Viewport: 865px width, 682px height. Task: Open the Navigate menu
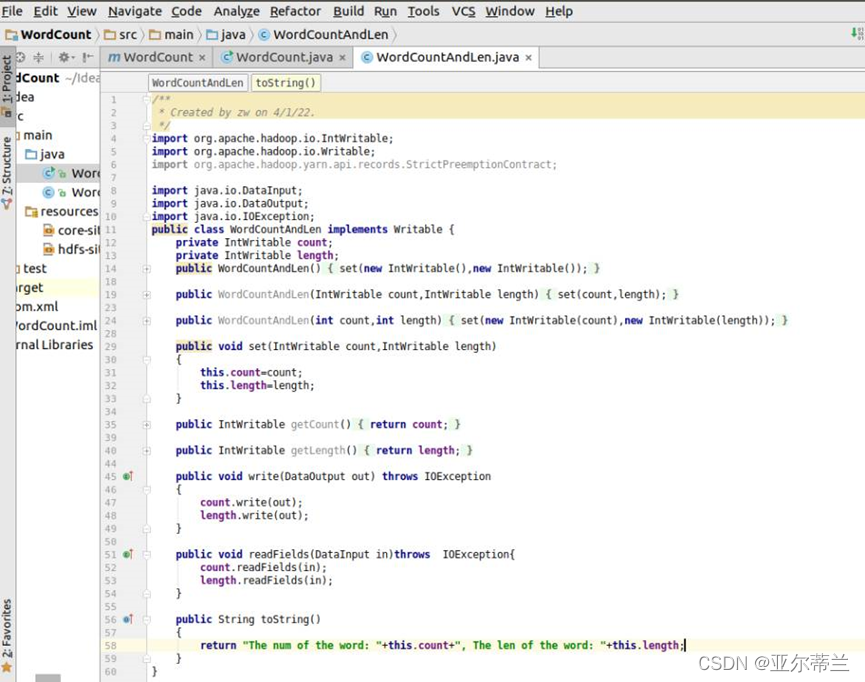[x=135, y=11]
